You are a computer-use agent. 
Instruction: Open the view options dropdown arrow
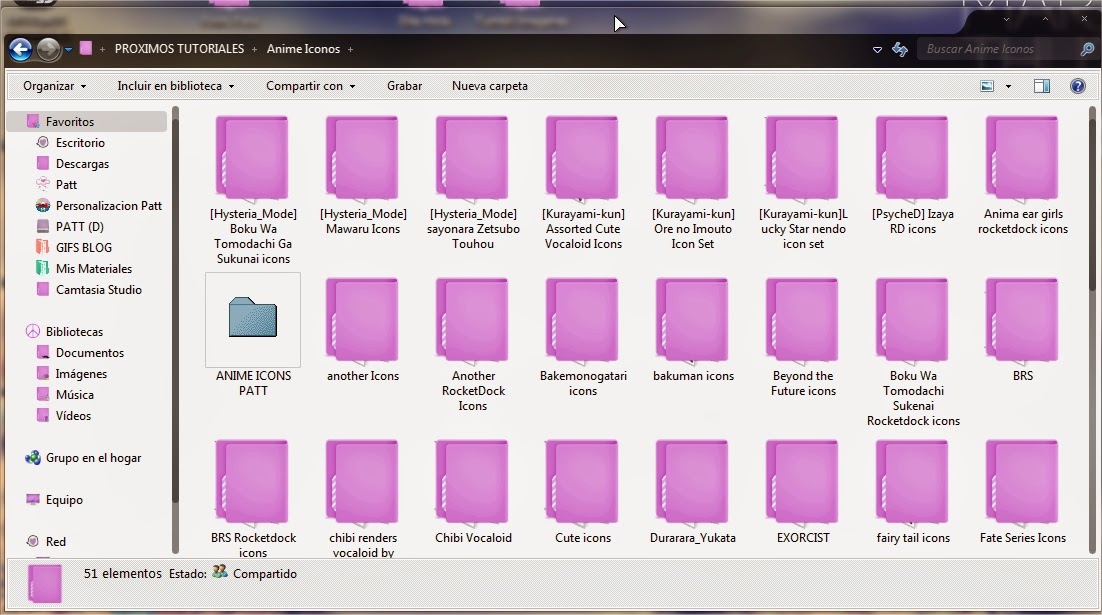(1008, 86)
